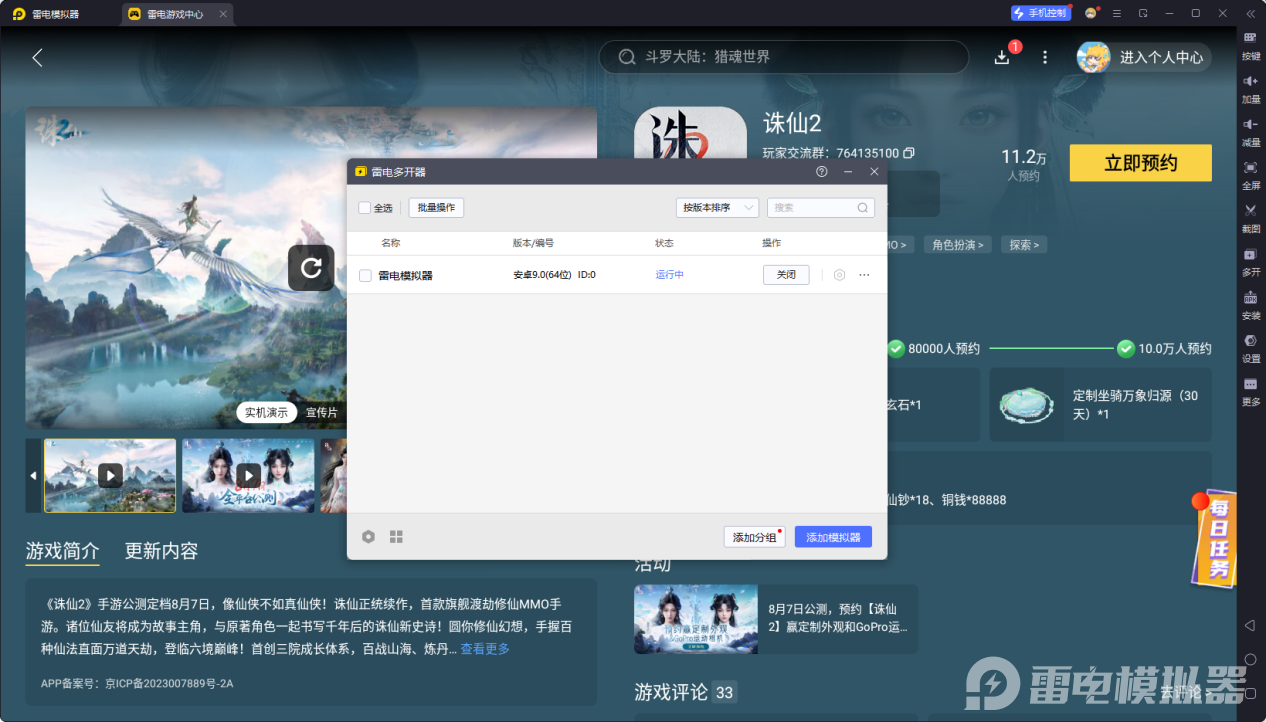
Task: Tick the checkbox for 雷电模拟器 row
Action: [x=365, y=275]
